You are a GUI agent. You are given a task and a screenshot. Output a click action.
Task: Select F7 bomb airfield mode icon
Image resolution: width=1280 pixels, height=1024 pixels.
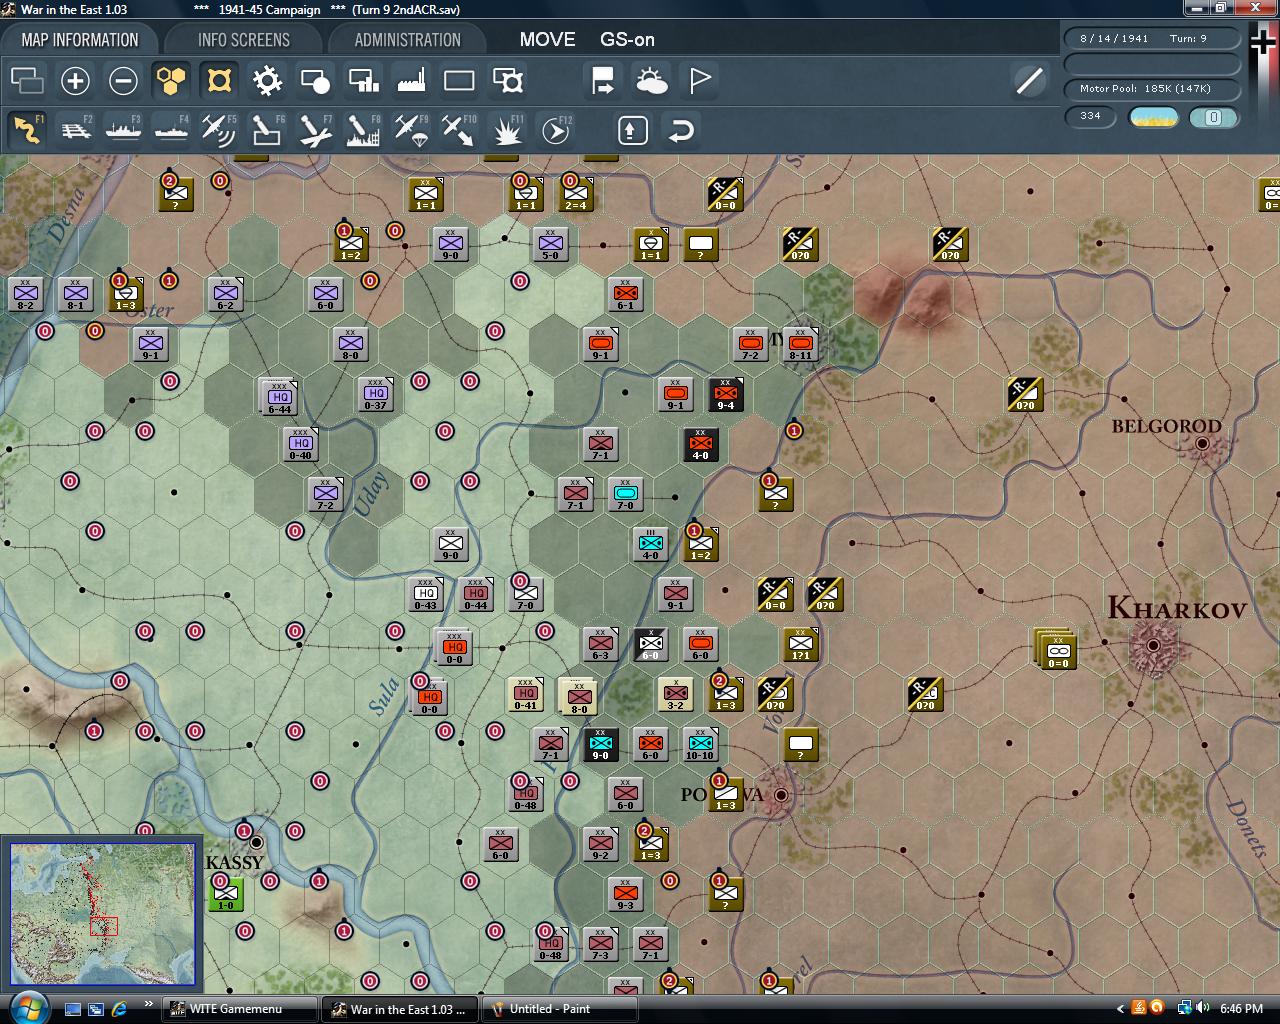[x=315, y=130]
